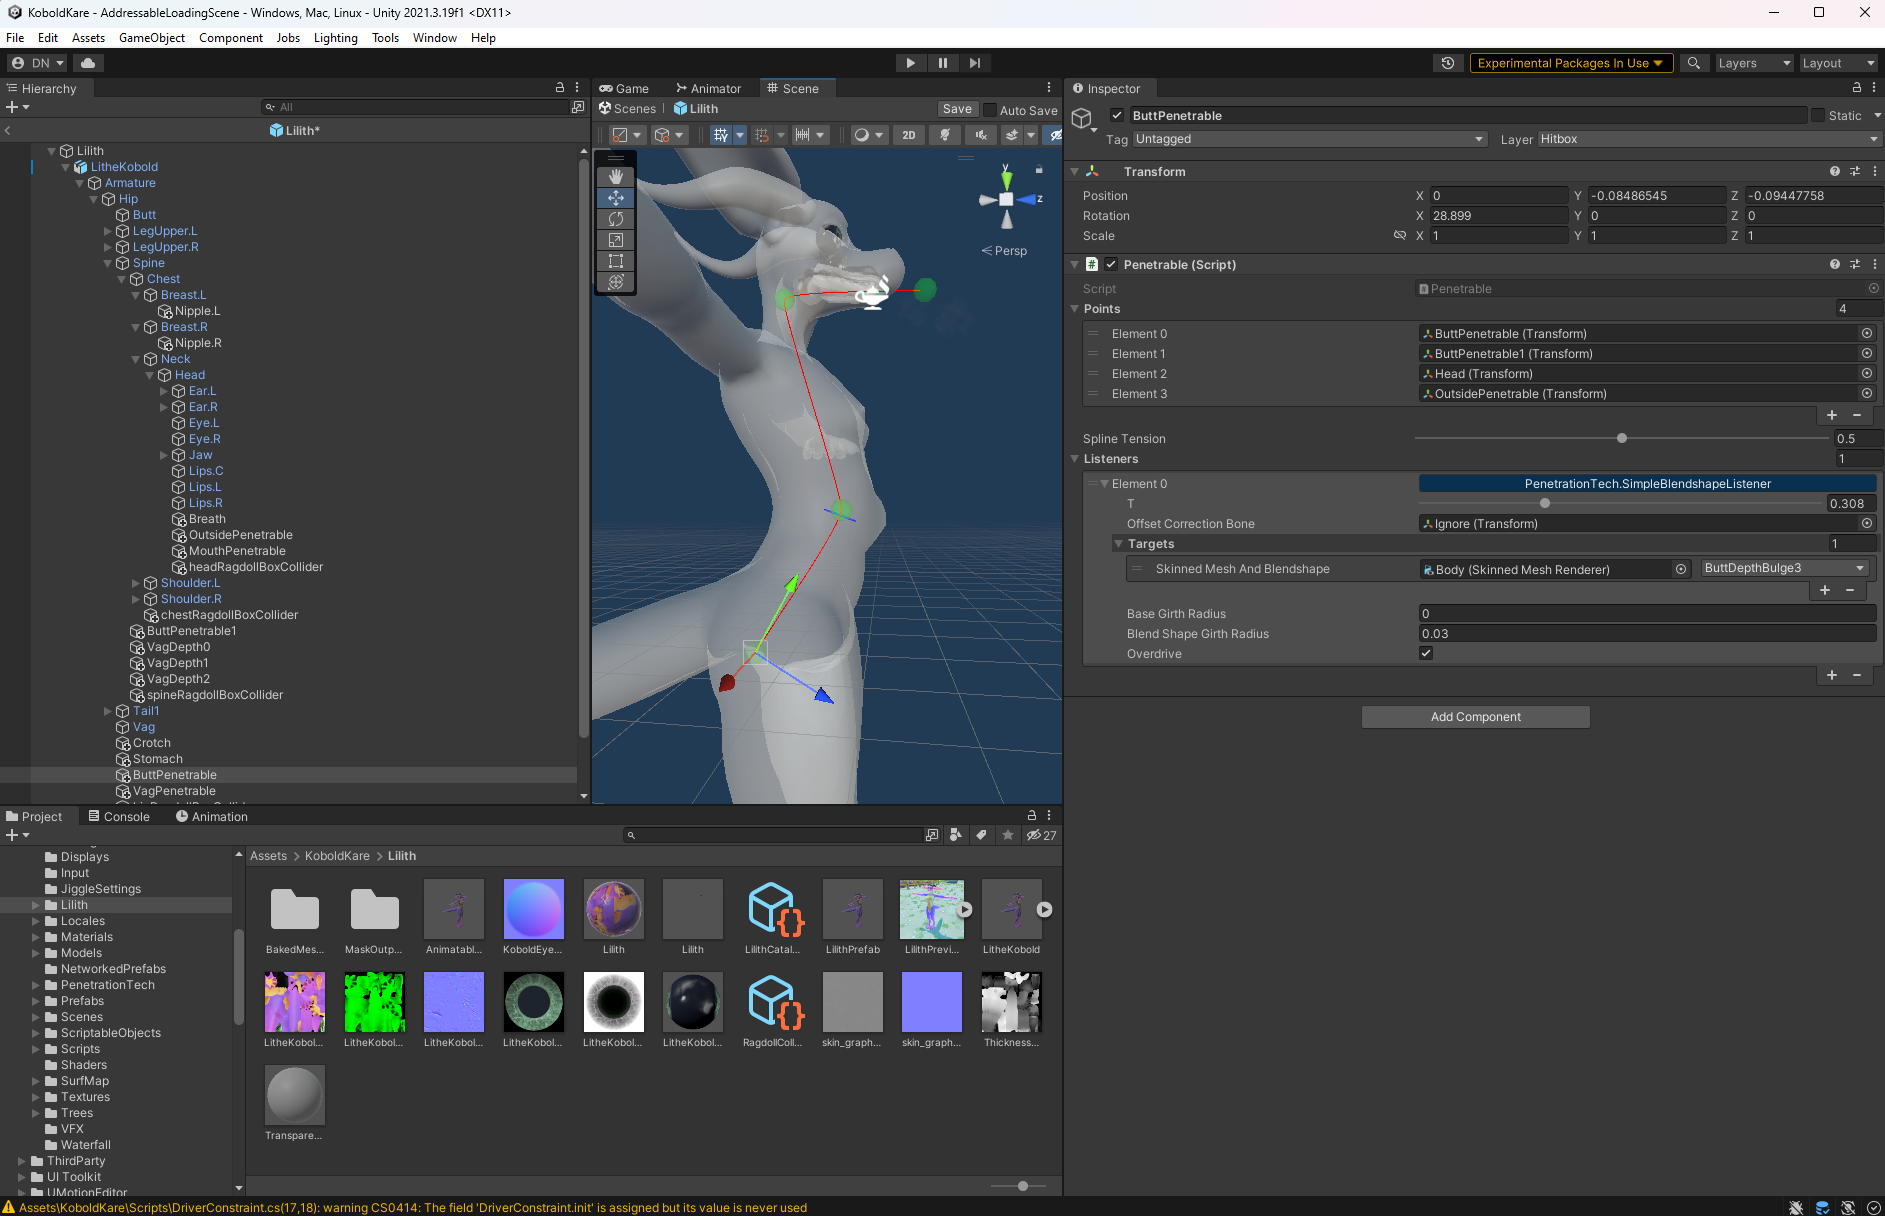Open the cloud services icon in the toolbar
1885x1216 pixels.
88,63
